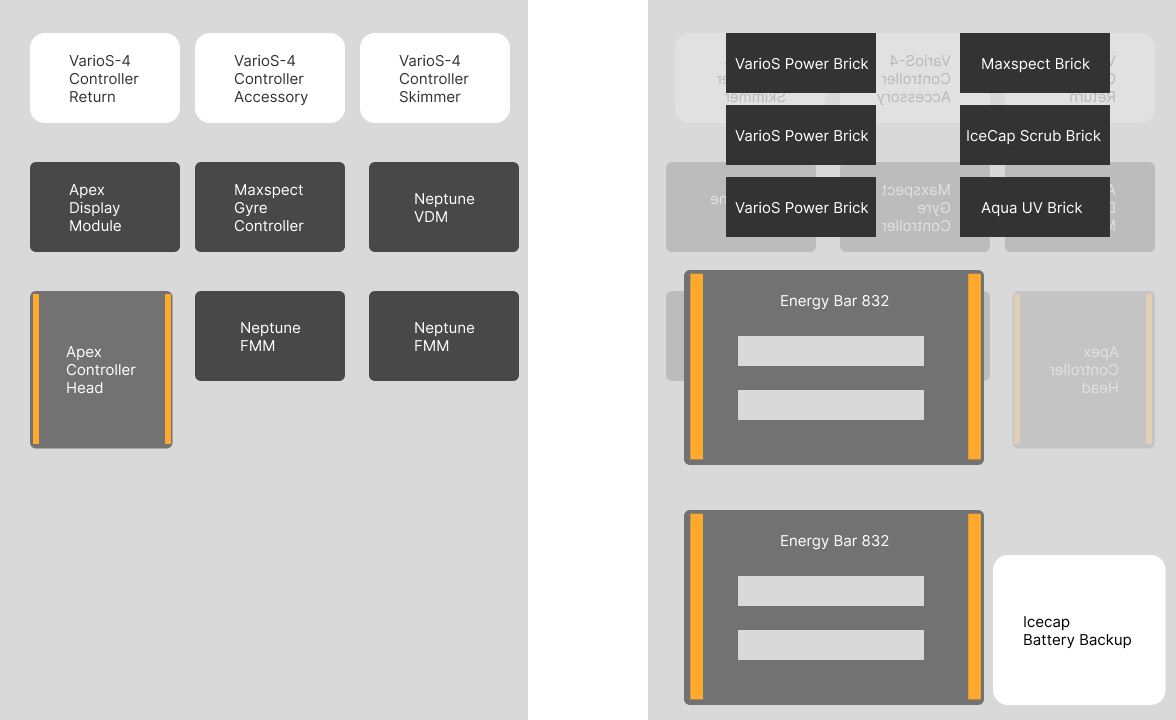Image resolution: width=1176 pixels, height=720 pixels.
Task: Select the Maxspect Brick block
Action: 1035,63
